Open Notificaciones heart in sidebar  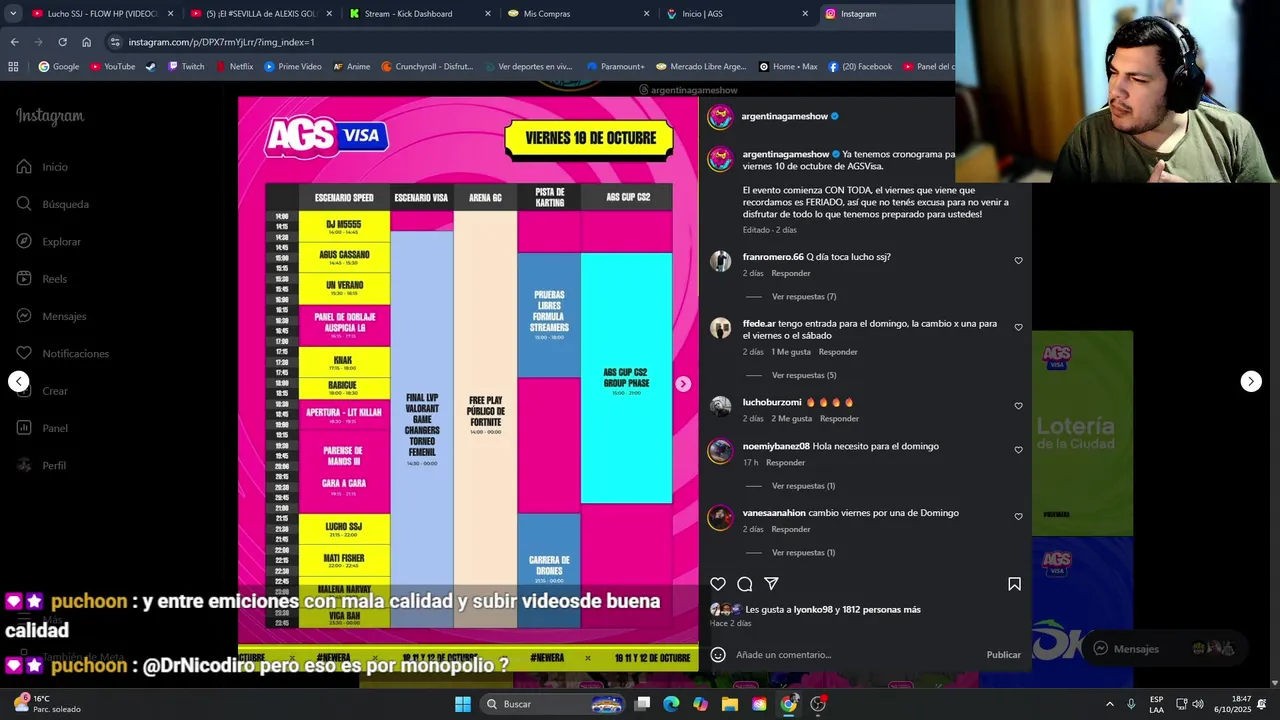click(62, 353)
